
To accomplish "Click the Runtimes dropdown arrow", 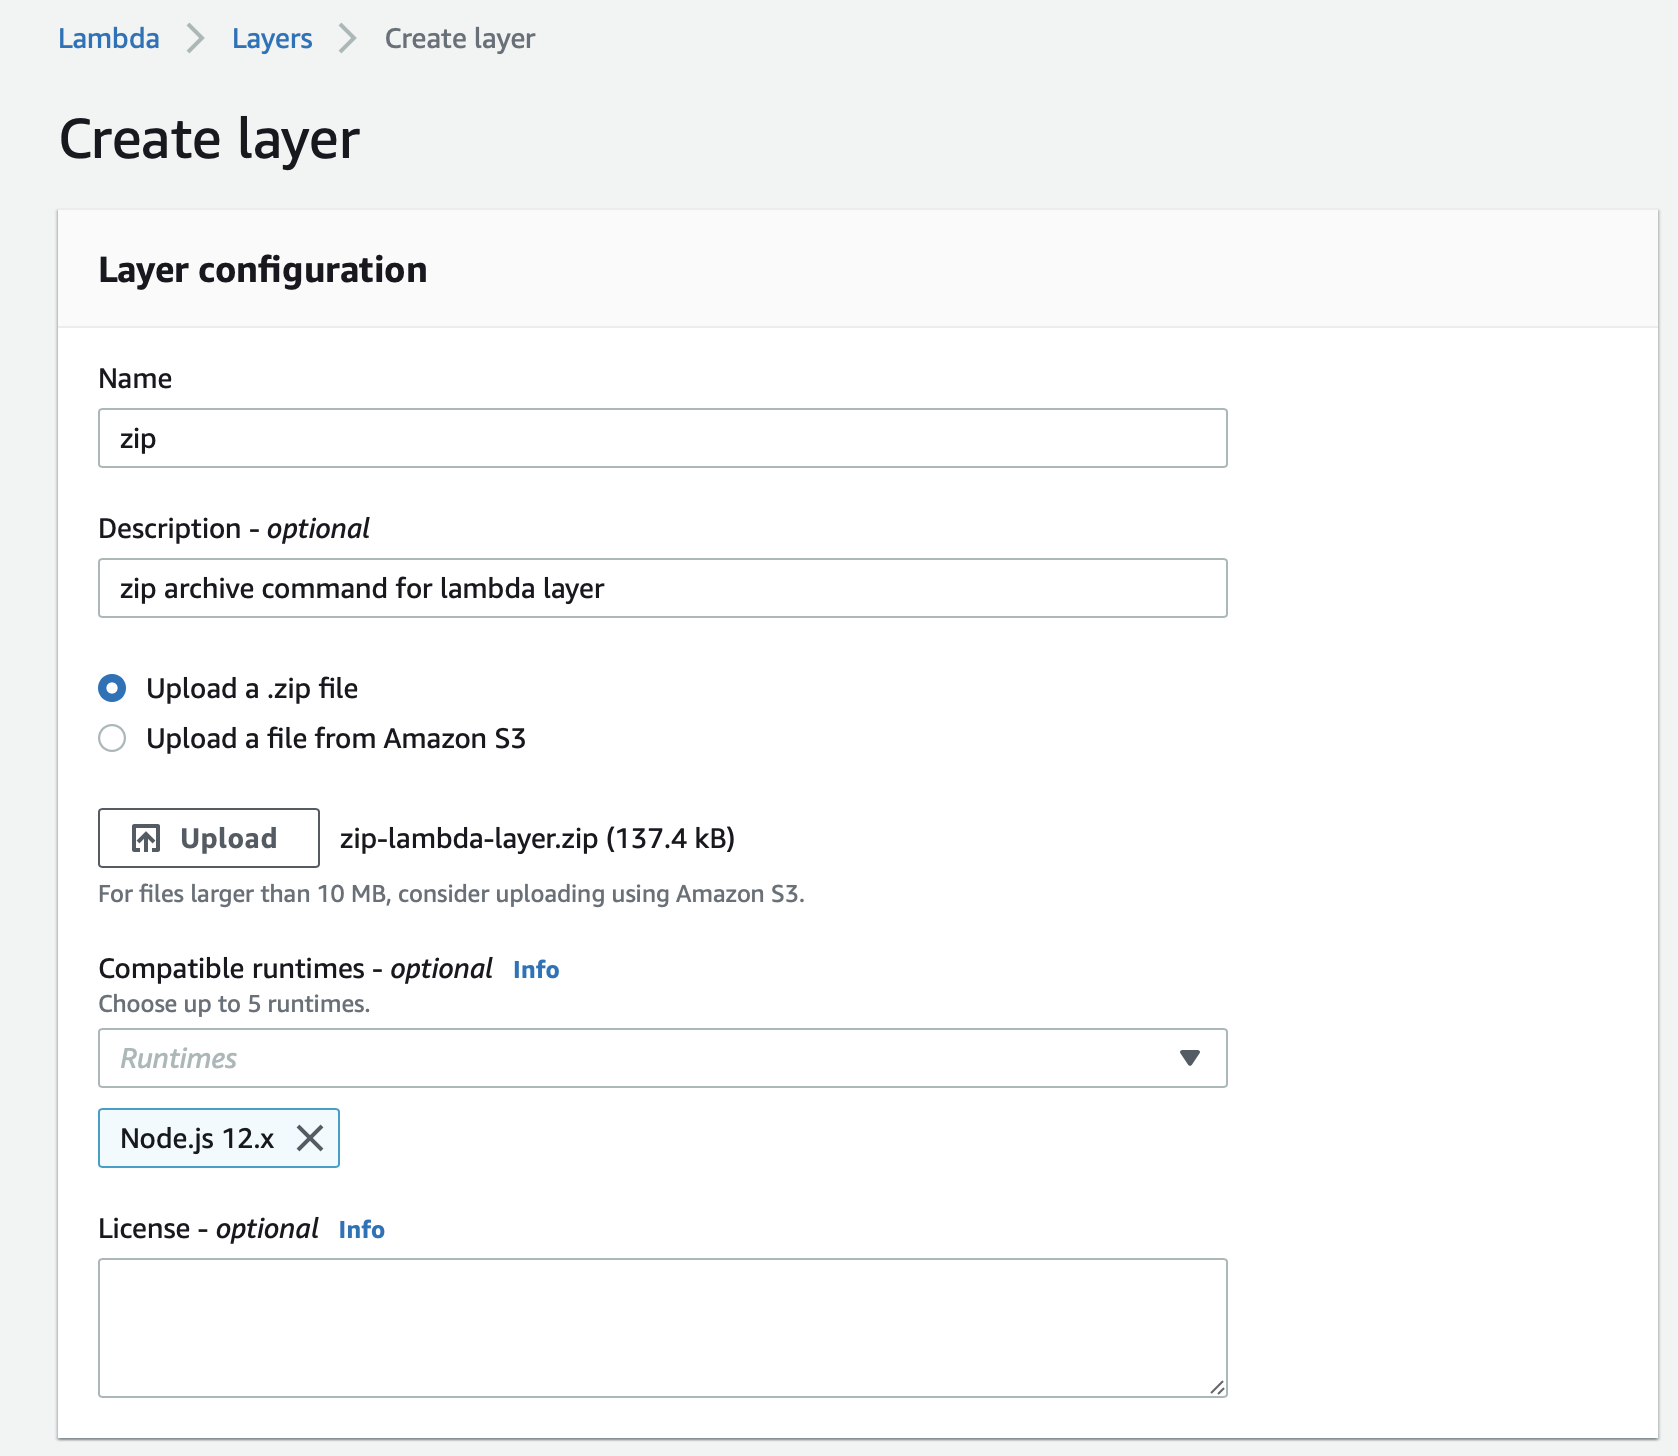I will pyautogui.click(x=1189, y=1058).
